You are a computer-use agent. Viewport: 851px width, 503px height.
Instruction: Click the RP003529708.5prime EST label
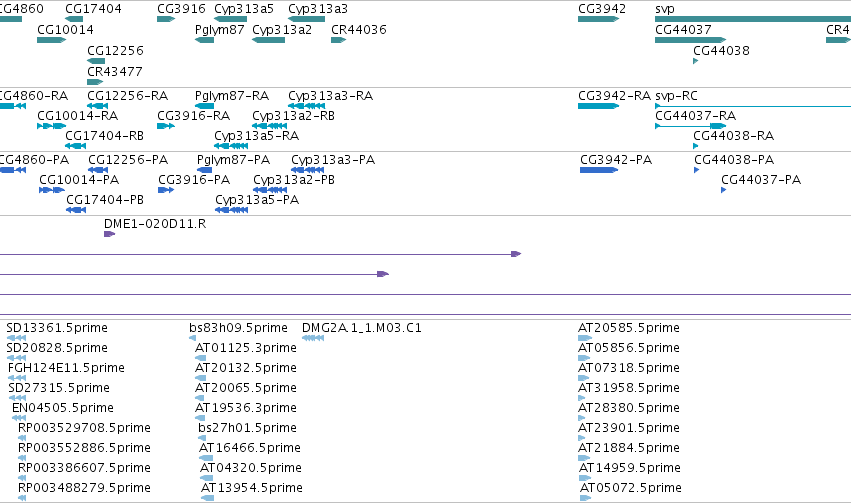pyautogui.click(x=84, y=428)
